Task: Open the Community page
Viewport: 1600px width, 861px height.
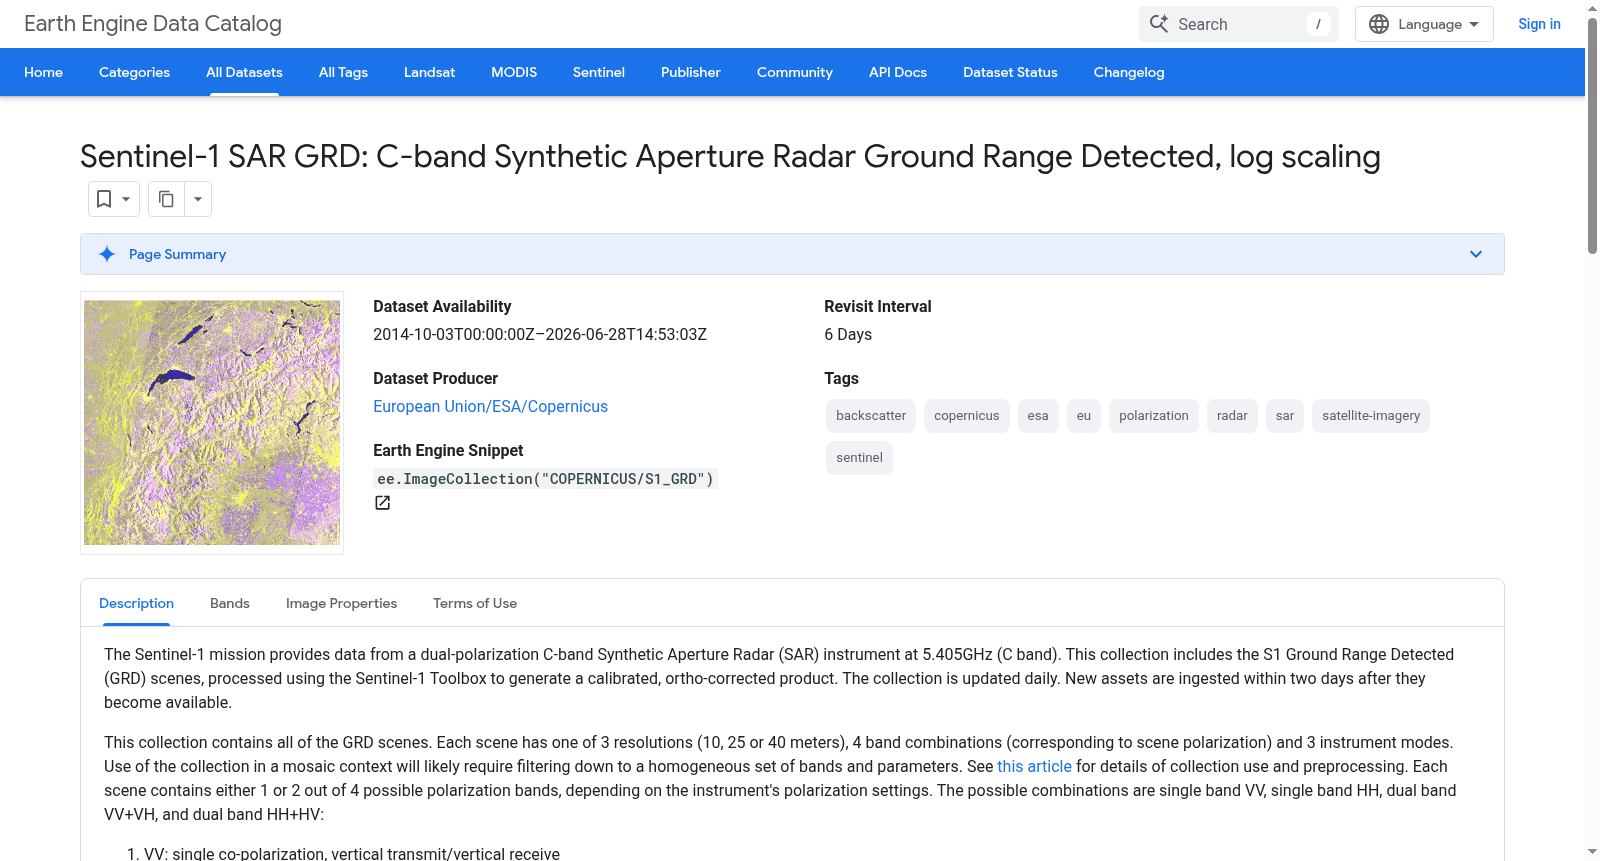Action: point(795,72)
